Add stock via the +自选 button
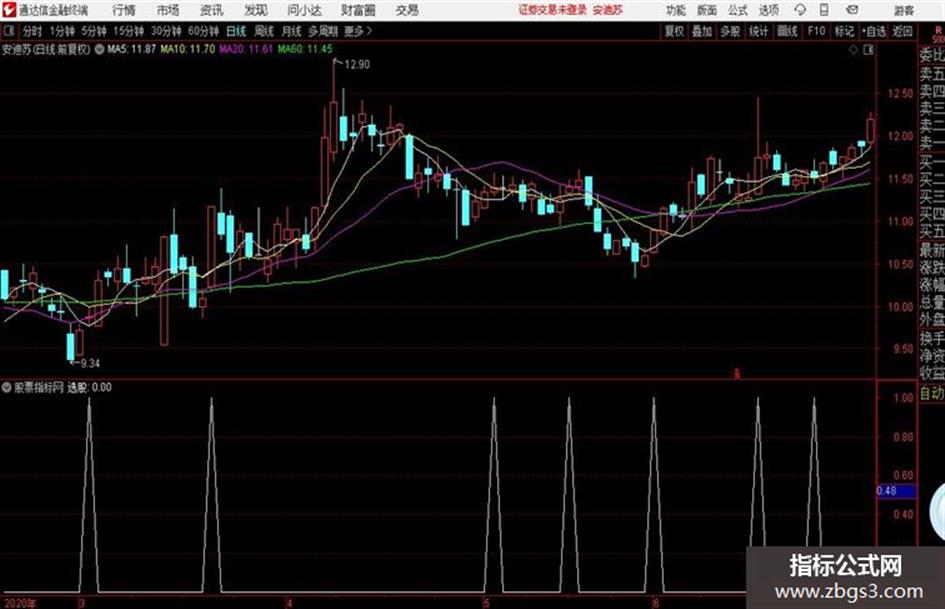Screen dimensions: 945x609 [x=873, y=31]
